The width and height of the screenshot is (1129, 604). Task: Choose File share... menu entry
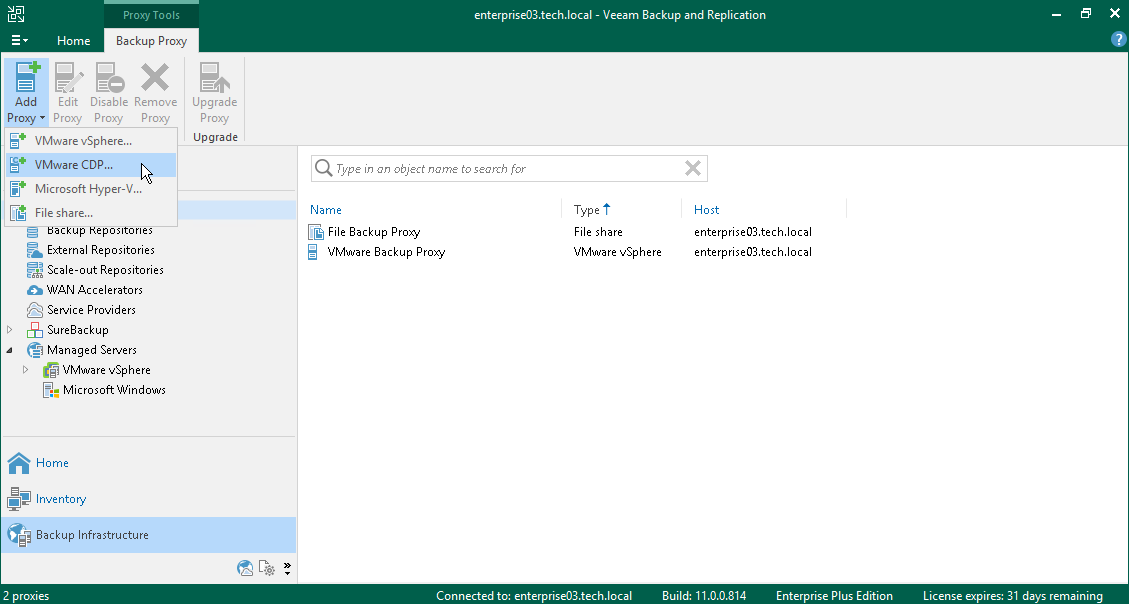(91, 213)
